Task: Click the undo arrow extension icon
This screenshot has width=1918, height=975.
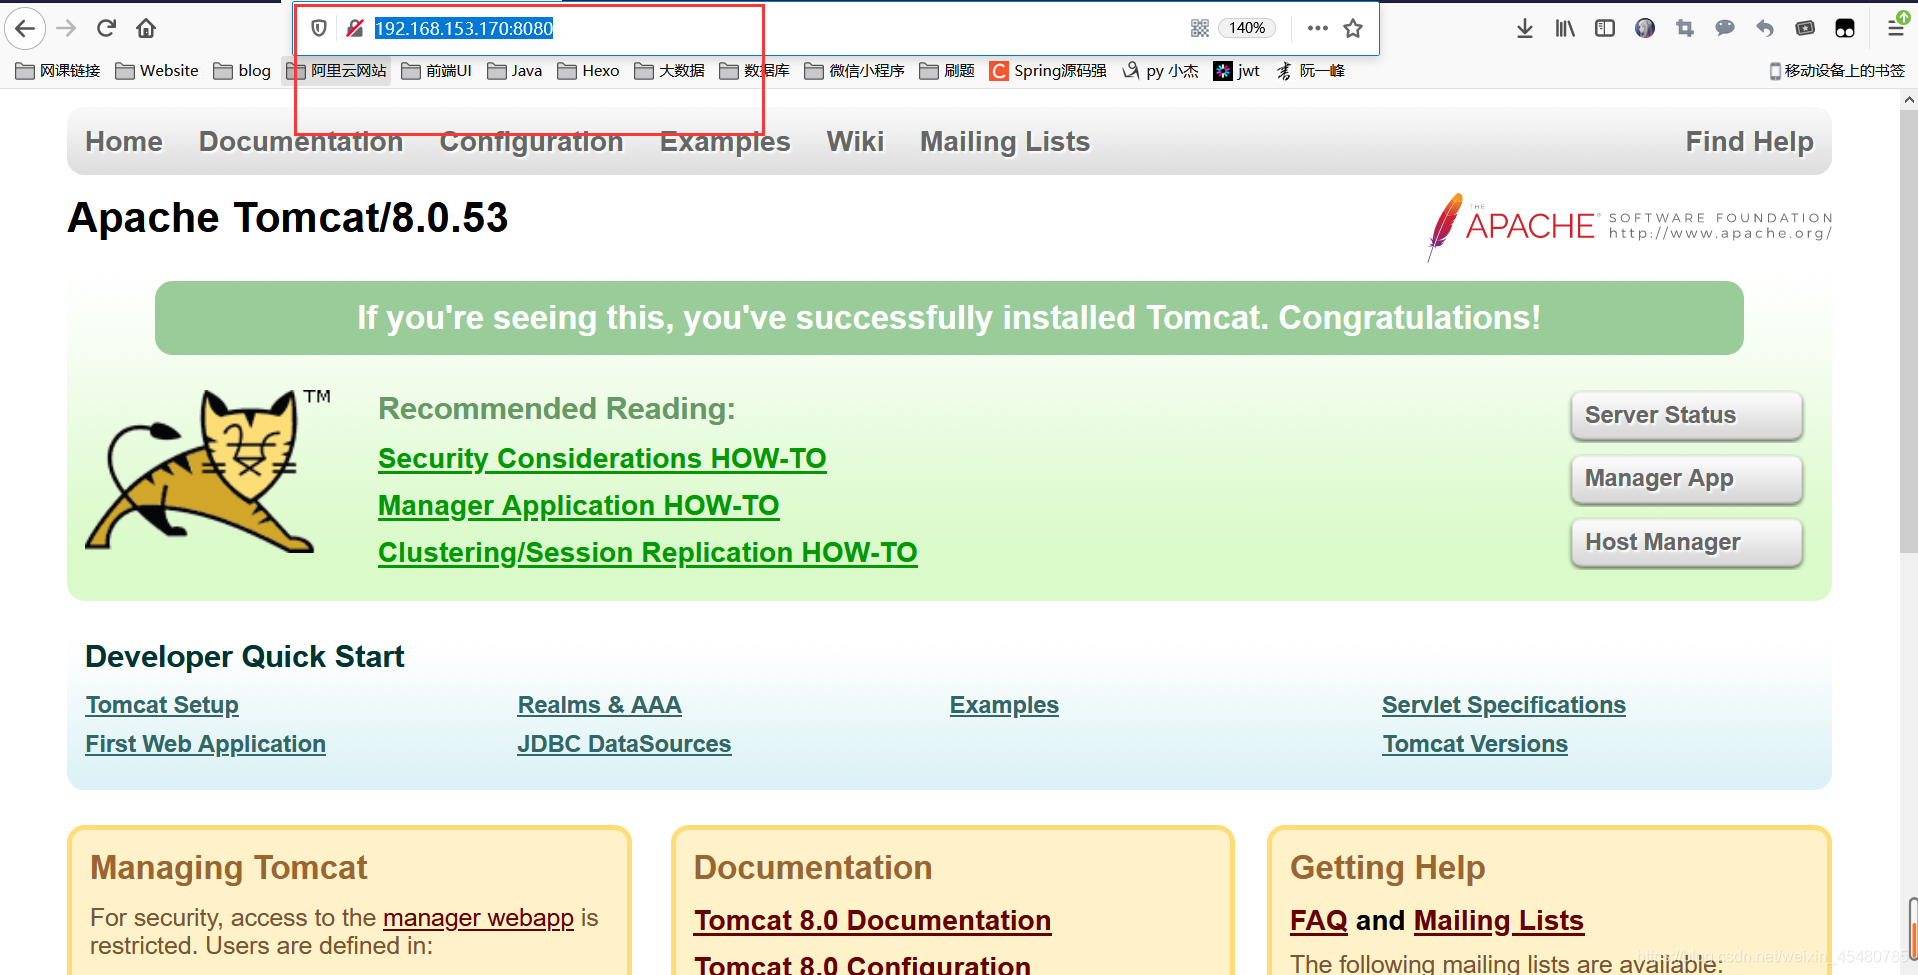Action: [1765, 28]
